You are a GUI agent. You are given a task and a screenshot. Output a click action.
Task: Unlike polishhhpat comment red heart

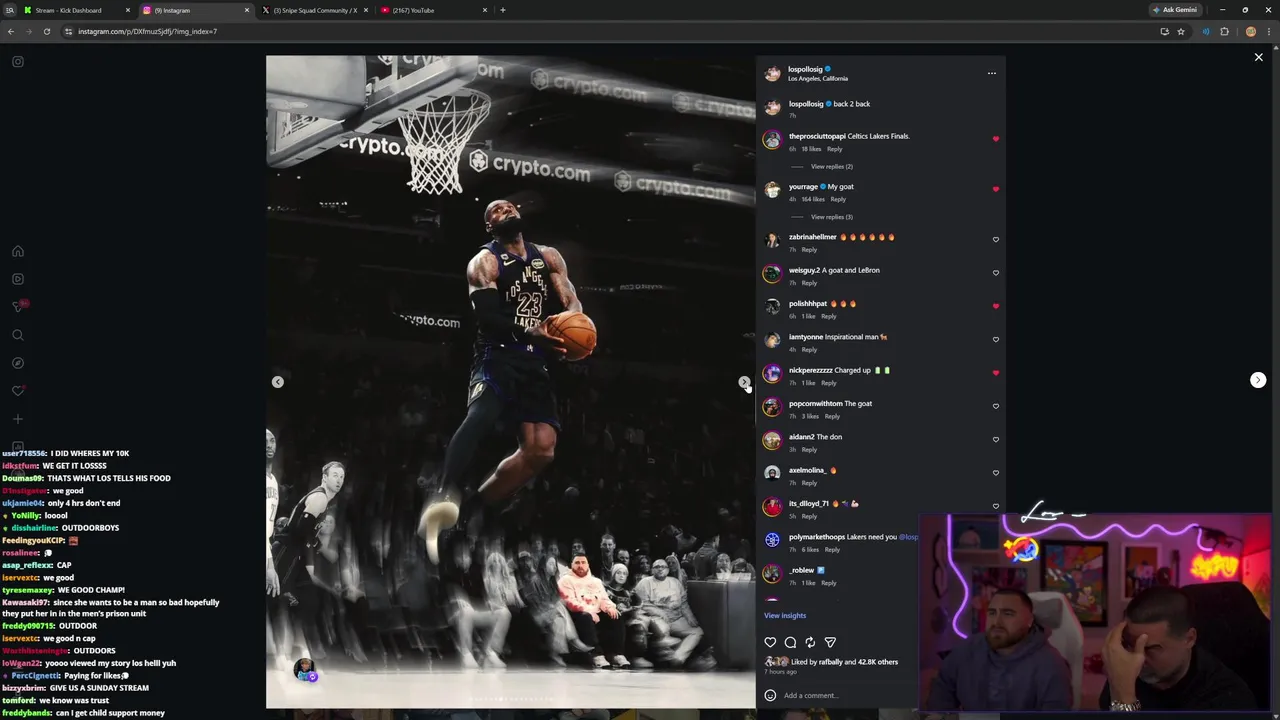coord(996,306)
